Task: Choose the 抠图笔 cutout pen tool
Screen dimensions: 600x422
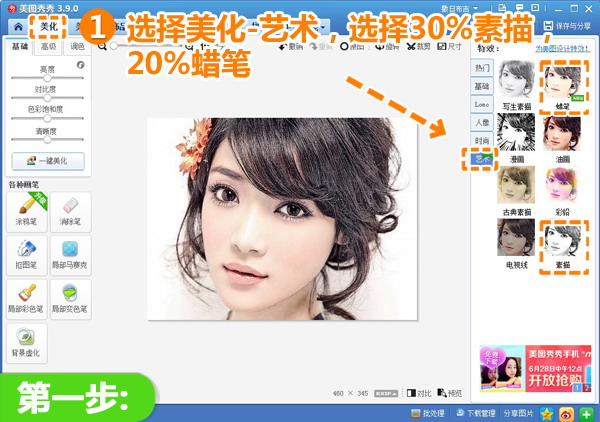Action: pos(27,256)
